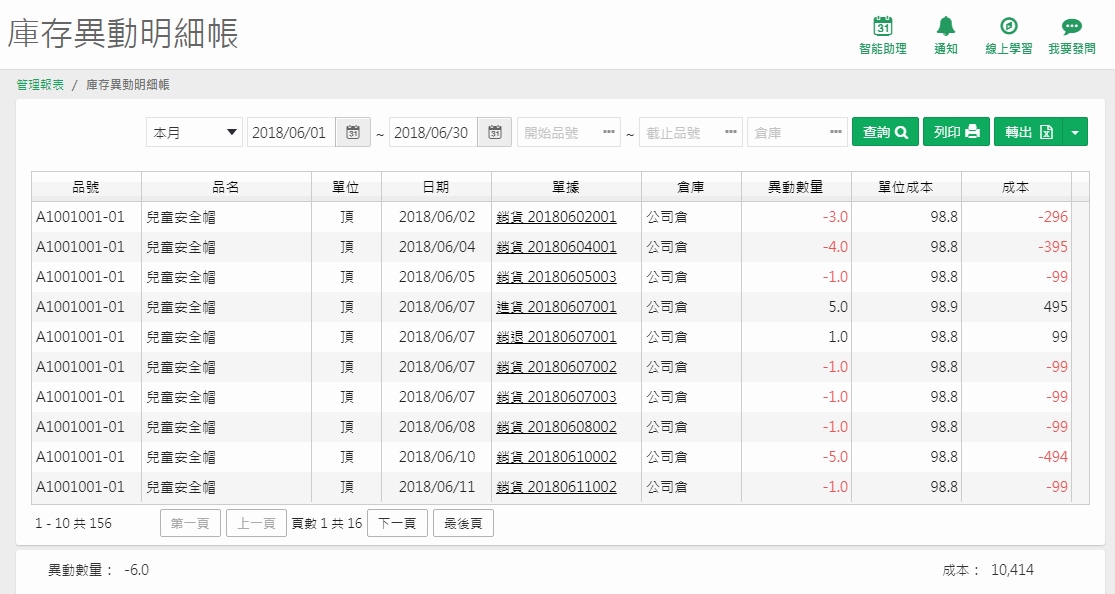
Task: Sort by the 日期 column header
Action: (x=436, y=187)
